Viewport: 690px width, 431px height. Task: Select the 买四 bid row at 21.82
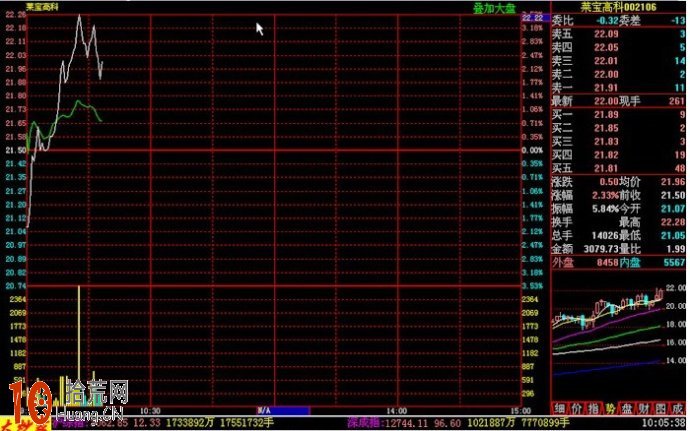click(618, 155)
